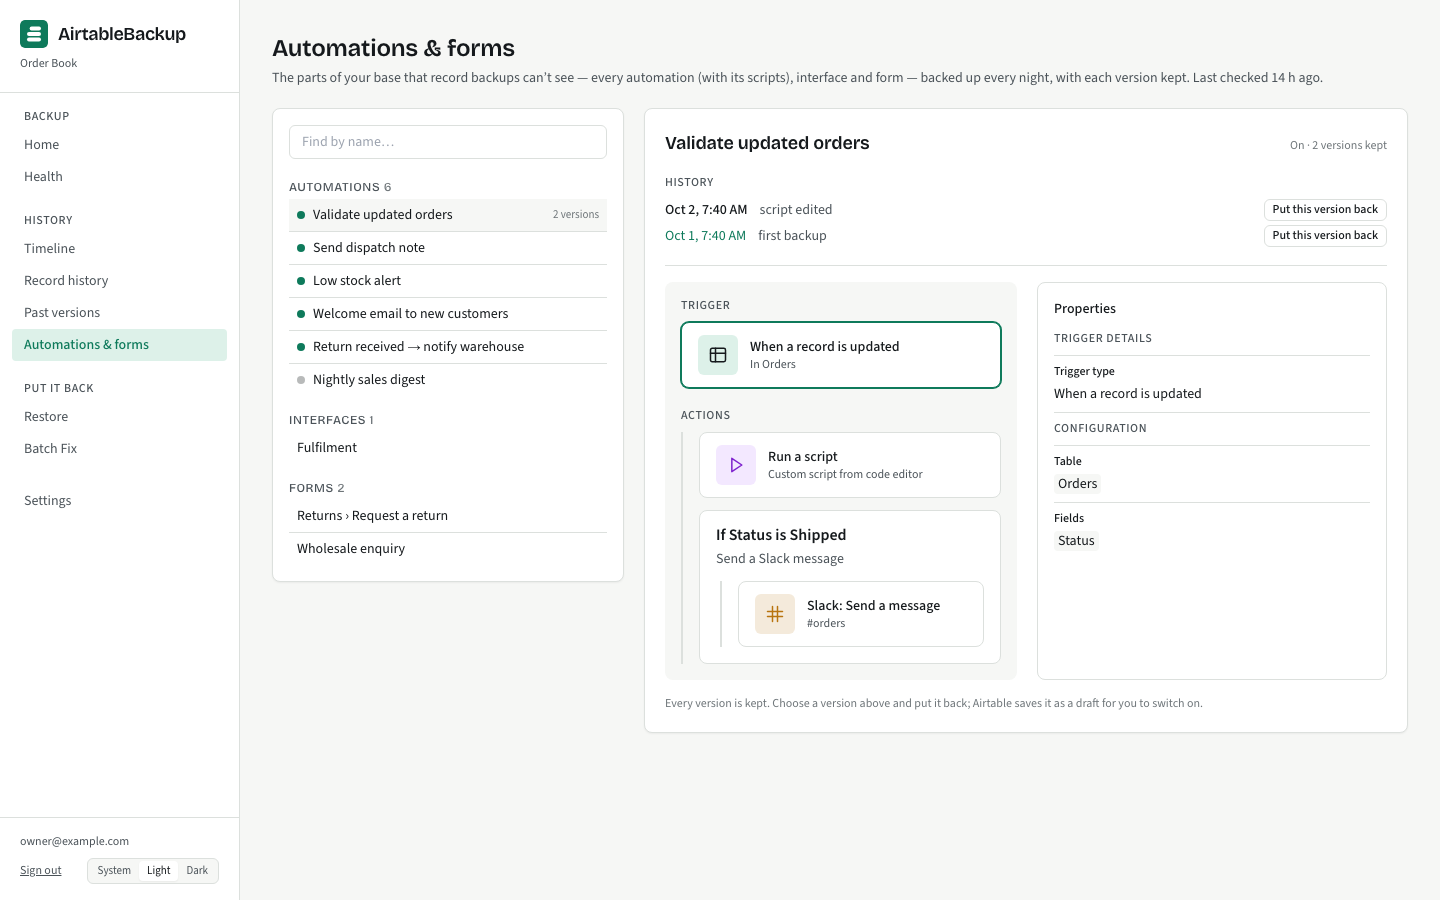Open Batch Fix
This screenshot has height=900, width=1440.
point(119,449)
